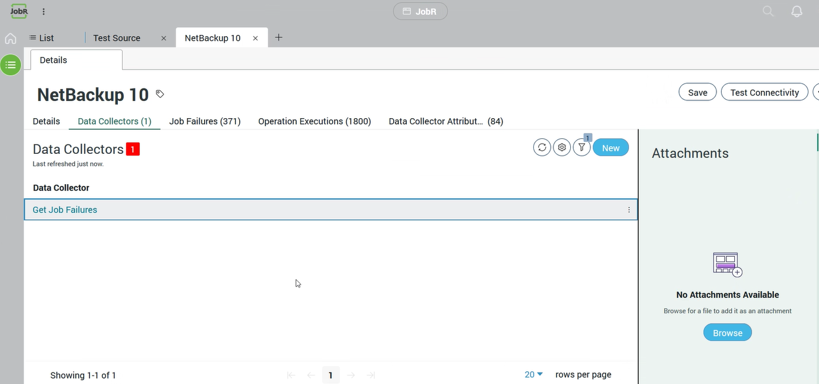Image resolution: width=819 pixels, height=384 pixels.
Task: Switch to the Test Source tab
Action: [116, 38]
